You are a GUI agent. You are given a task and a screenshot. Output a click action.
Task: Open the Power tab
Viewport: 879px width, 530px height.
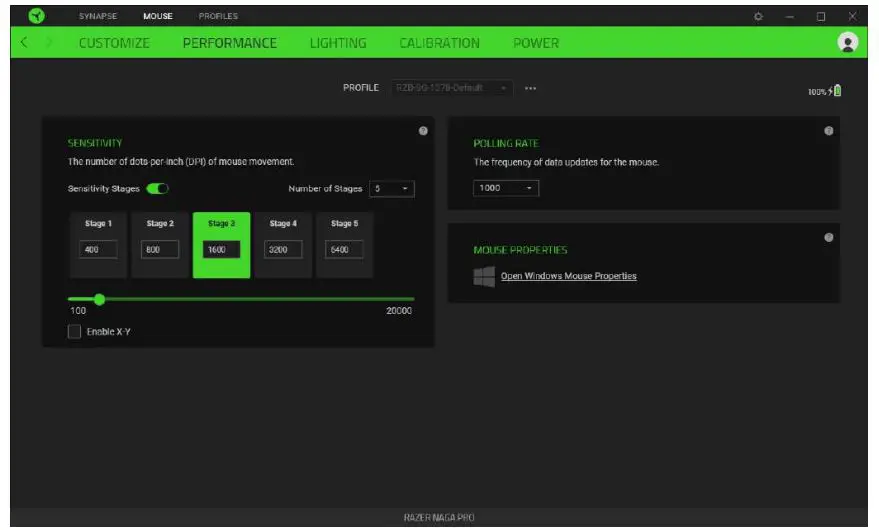(536, 43)
